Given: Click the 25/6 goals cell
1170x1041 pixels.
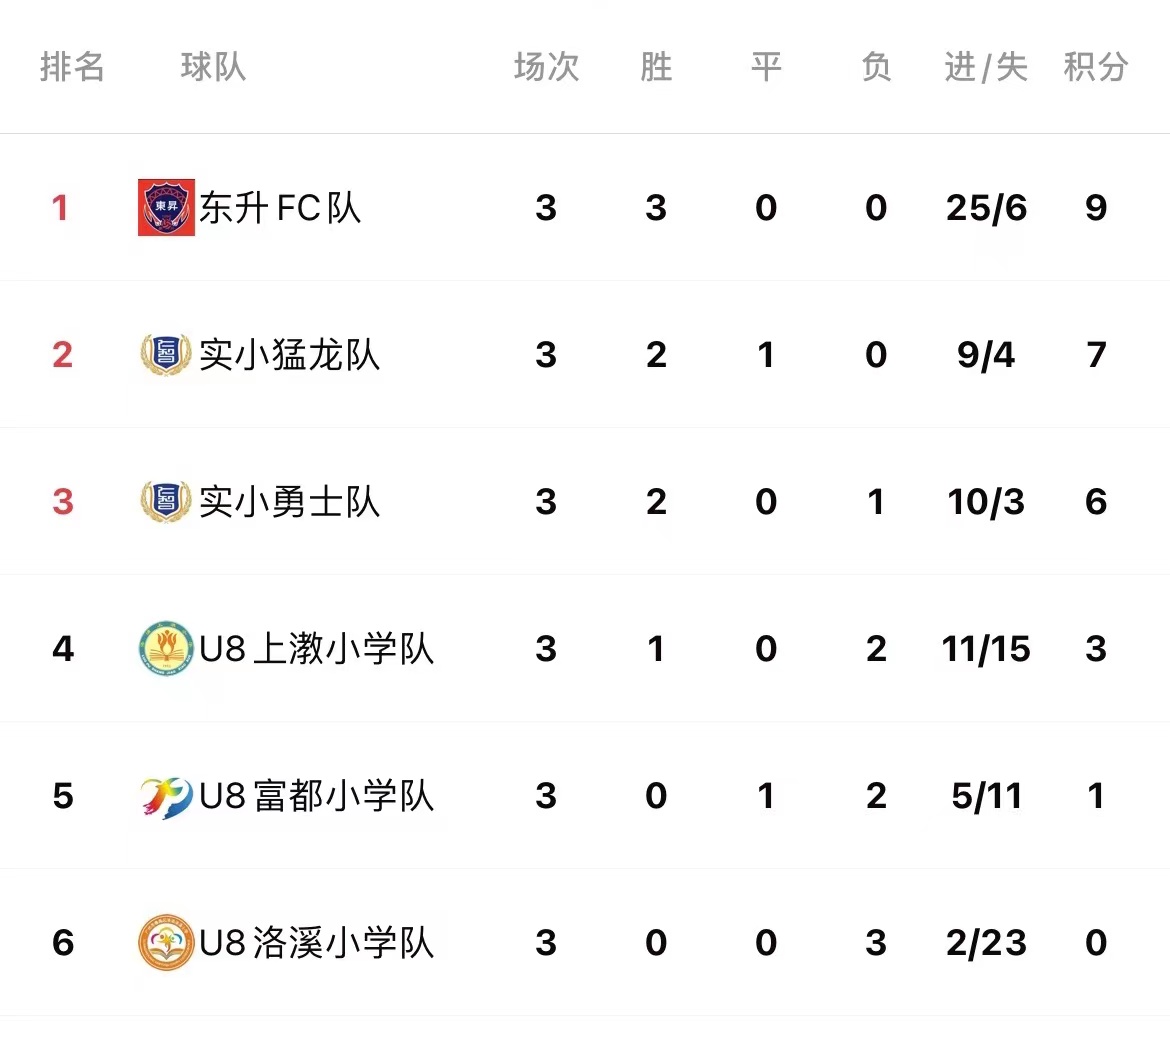Looking at the screenshot, I should click(986, 208).
